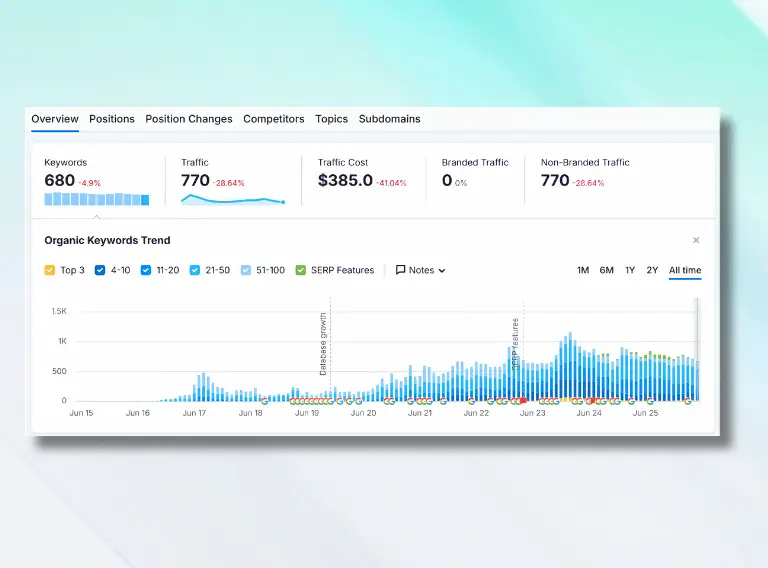Image resolution: width=768 pixels, height=568 pixels.
Task: Select the Topics tab
Action: pos(332,119)
